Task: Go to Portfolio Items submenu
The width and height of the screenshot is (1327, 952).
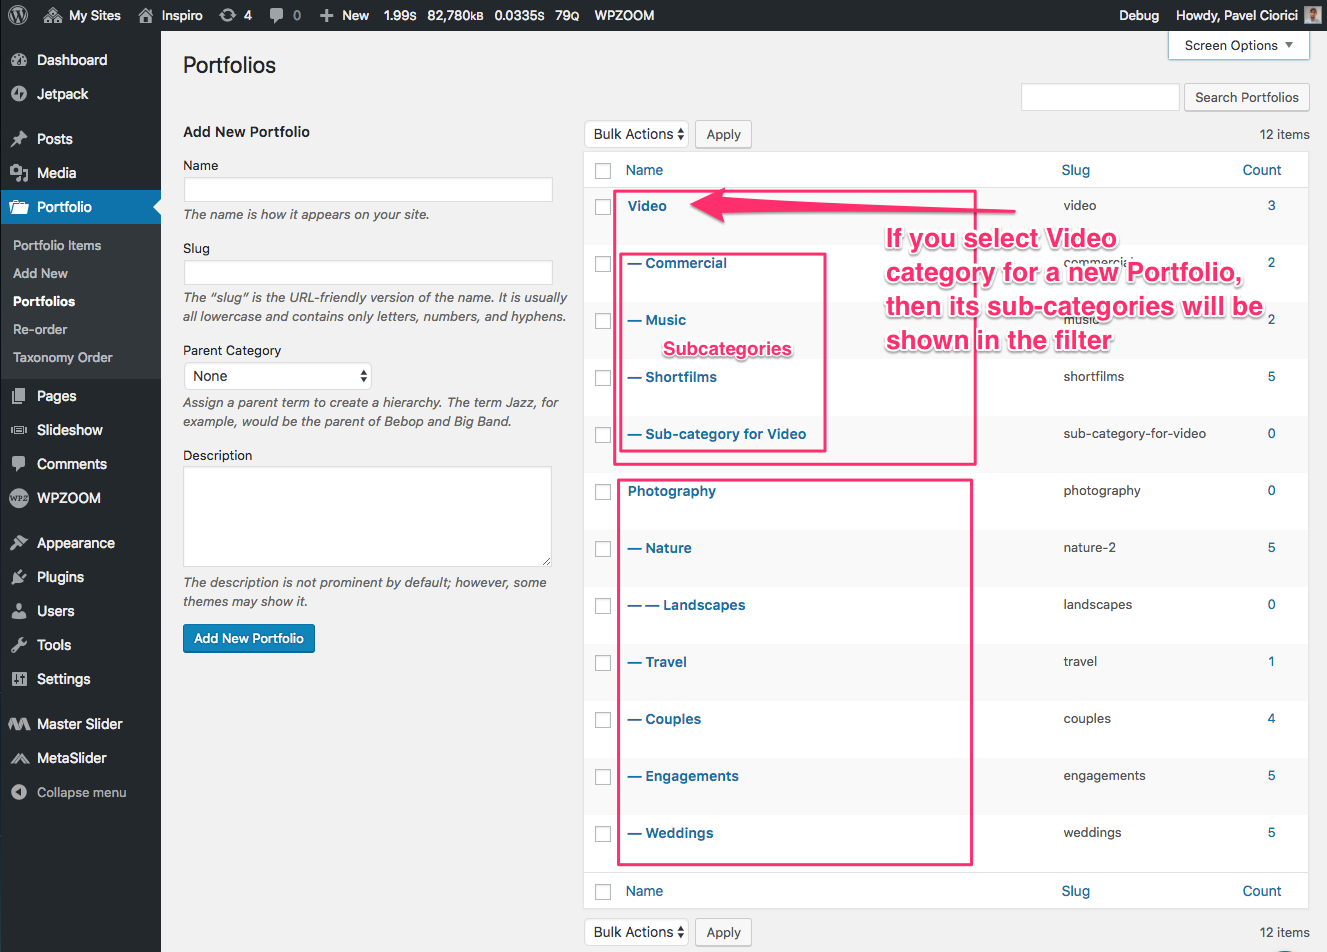Action: tap(57, 245)
